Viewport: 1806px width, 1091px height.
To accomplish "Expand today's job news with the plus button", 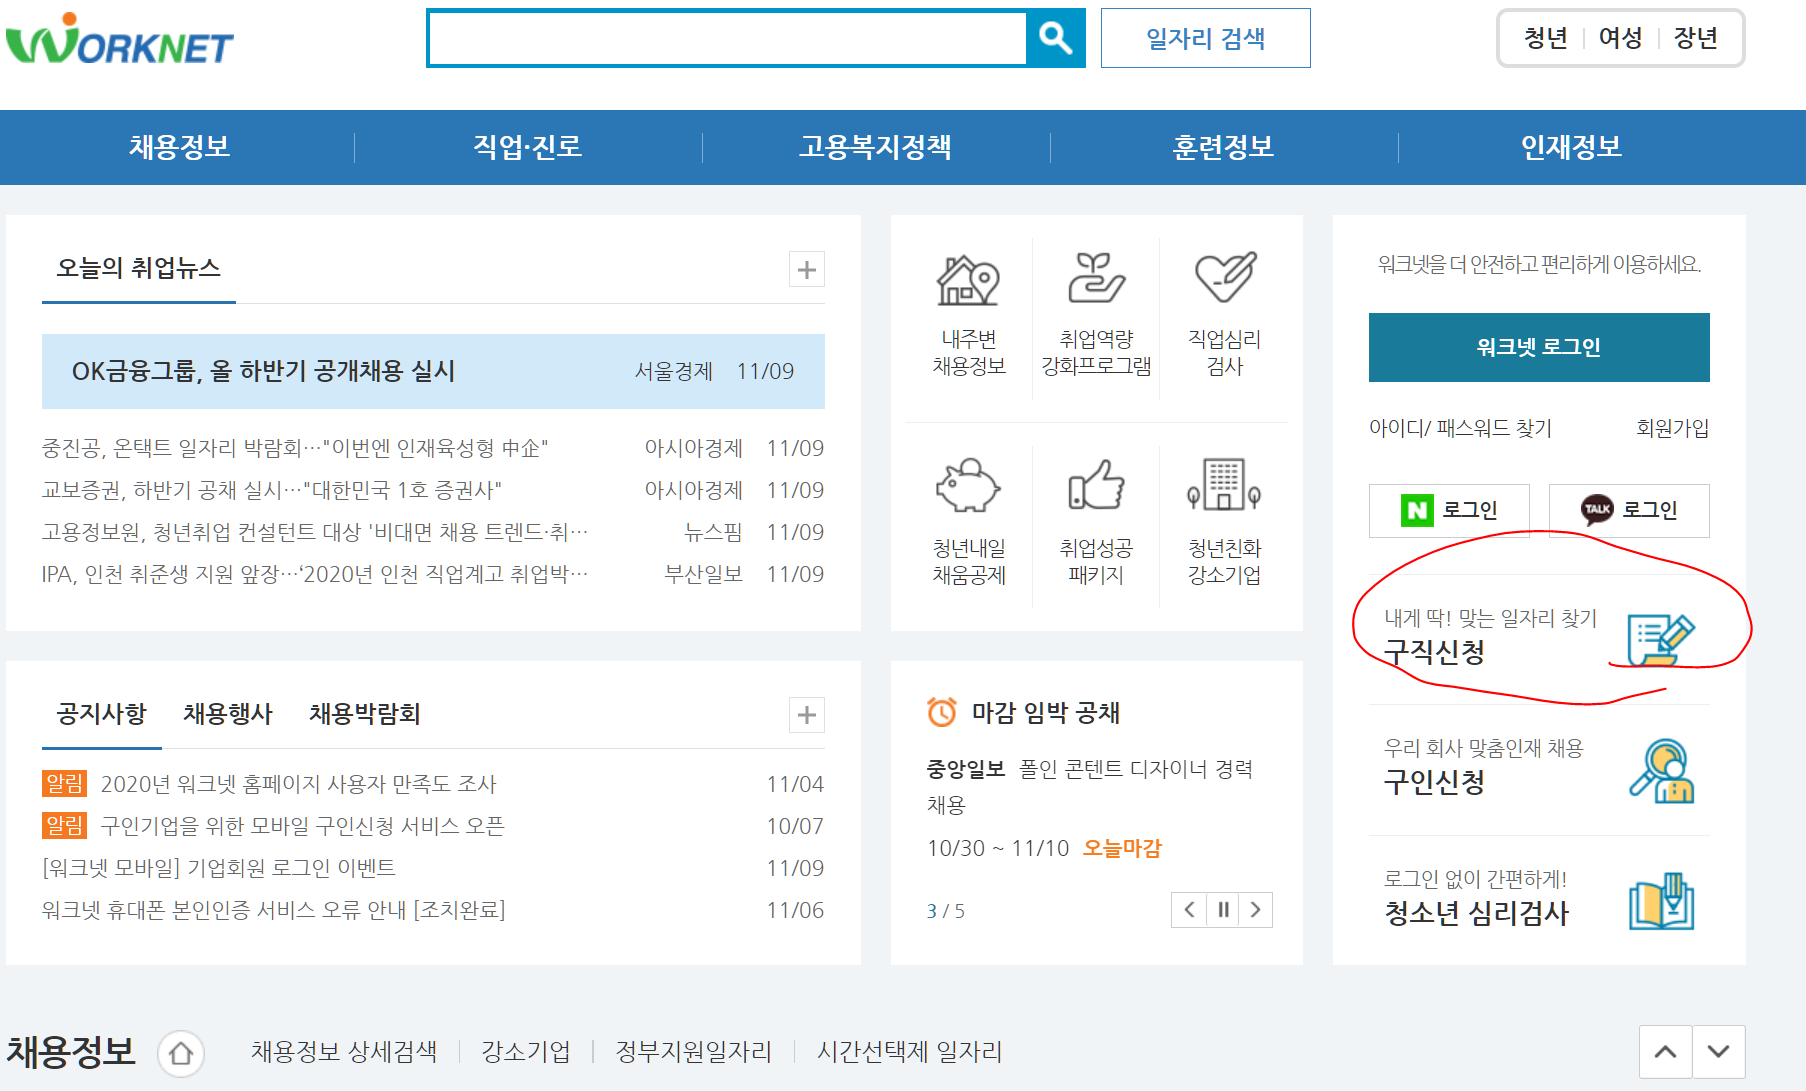I will pyautogui.click(x=807, y=269).
